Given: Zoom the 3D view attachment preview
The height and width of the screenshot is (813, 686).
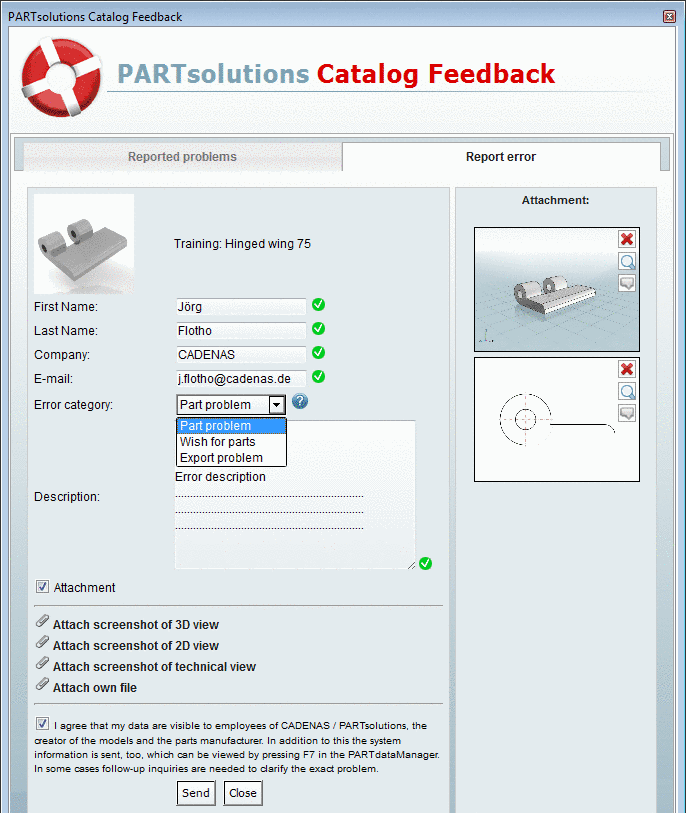Looking at the screenshot, I should [627, 261].
